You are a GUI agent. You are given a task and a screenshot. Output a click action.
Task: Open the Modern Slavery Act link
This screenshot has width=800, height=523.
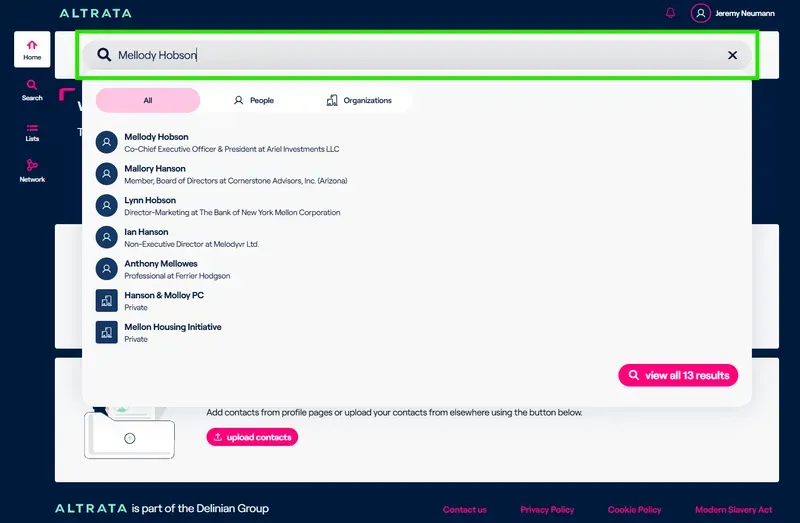pos(734,510)
